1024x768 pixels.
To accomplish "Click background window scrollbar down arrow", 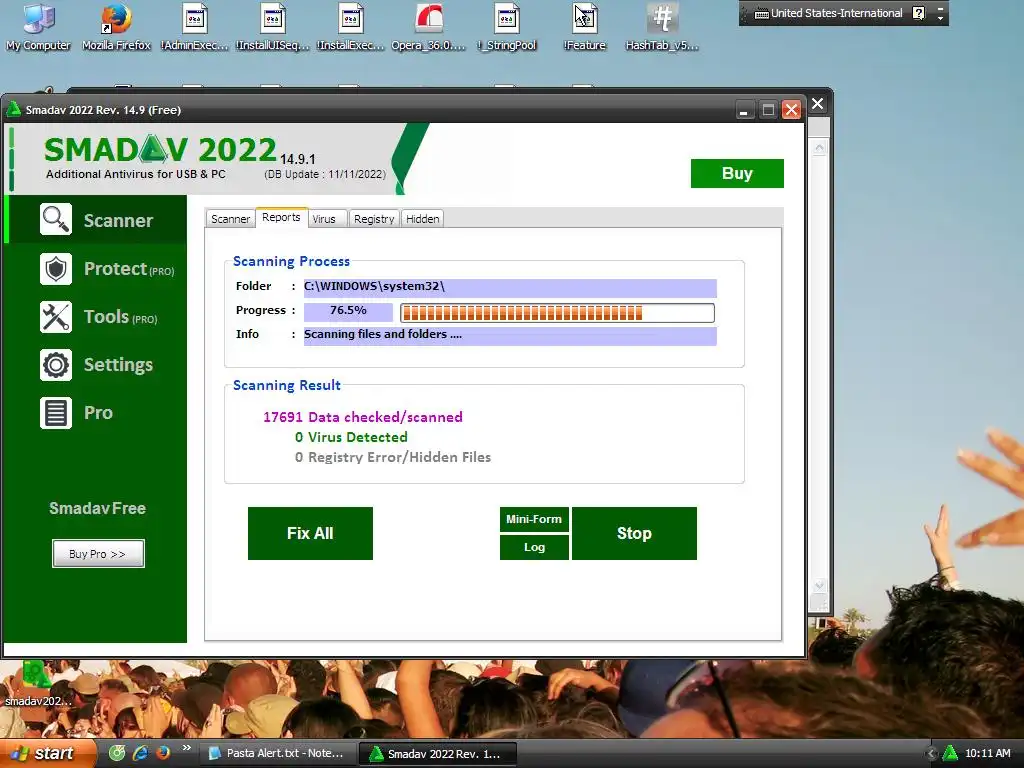I will click(x=819, y=586).
